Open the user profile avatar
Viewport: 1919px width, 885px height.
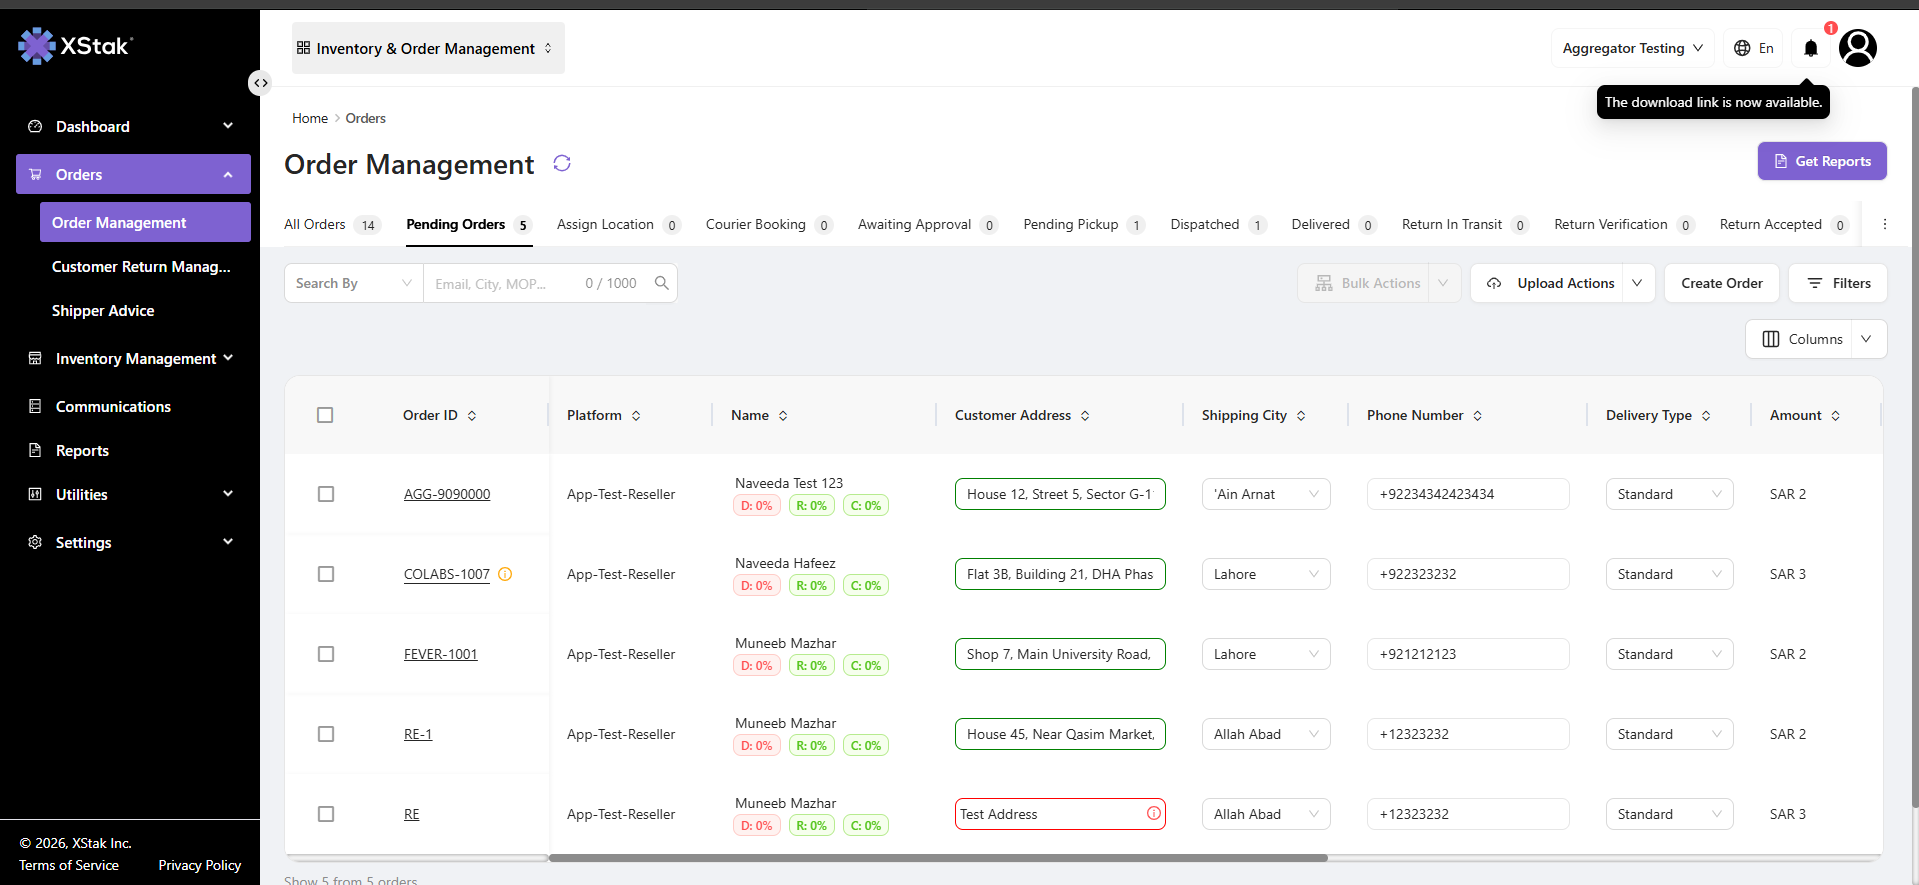[1858, 48]
